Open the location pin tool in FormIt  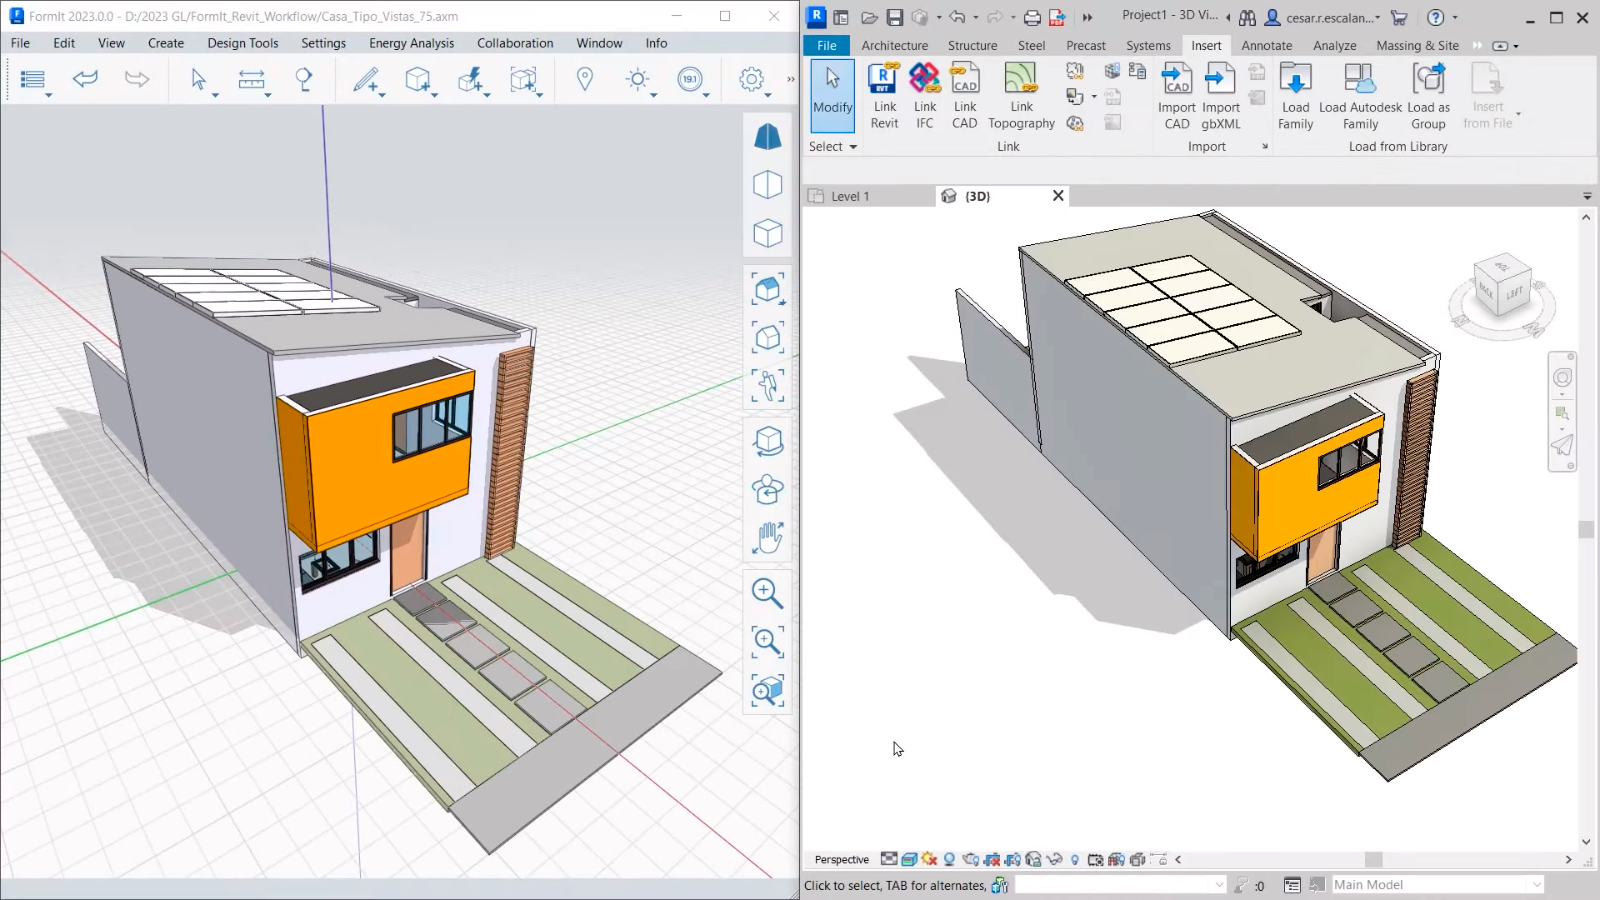coord(585,80)
